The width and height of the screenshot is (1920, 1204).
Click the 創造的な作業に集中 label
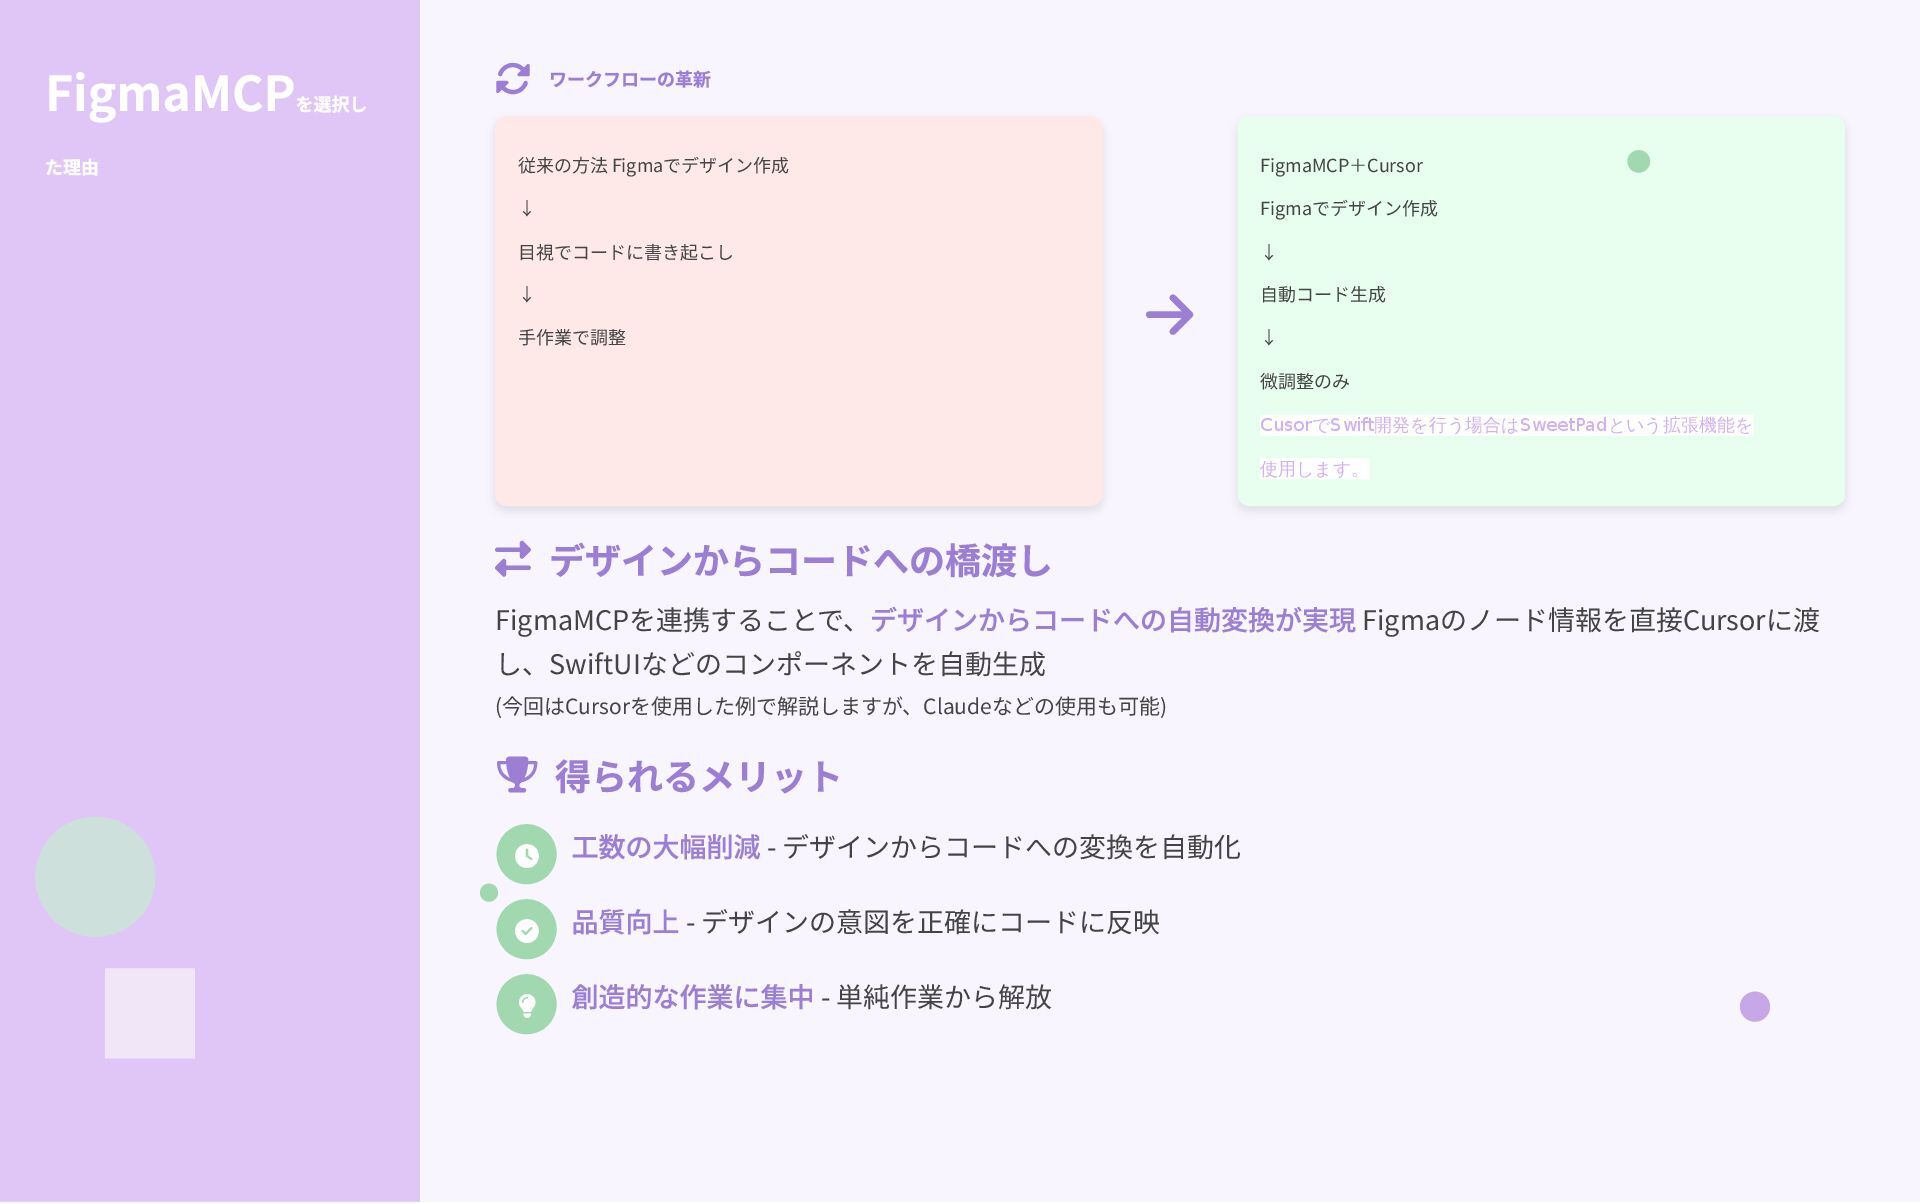click(692, 997)
